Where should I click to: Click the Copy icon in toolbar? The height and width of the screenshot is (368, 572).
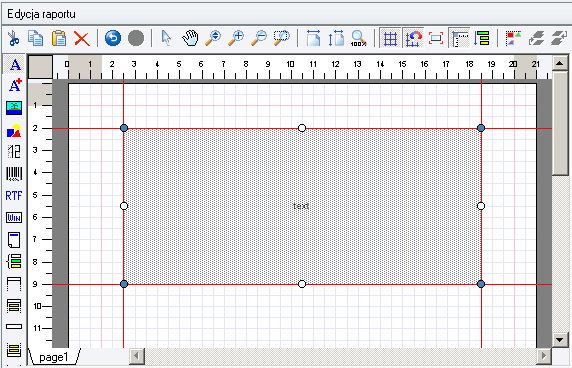coord(36,38)
